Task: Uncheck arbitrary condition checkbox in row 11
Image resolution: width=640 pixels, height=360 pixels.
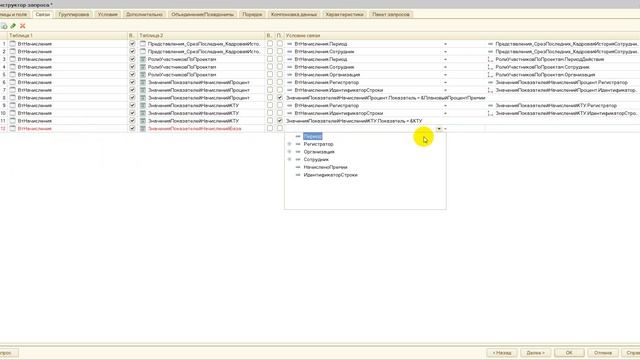Action: pos(280,121)
